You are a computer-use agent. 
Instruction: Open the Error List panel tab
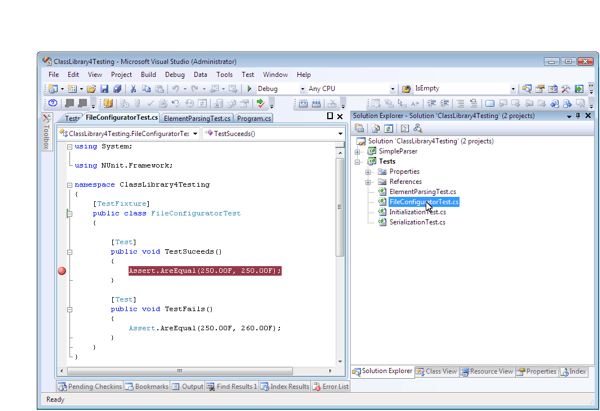pyautogui.click(x=331, y=387)
